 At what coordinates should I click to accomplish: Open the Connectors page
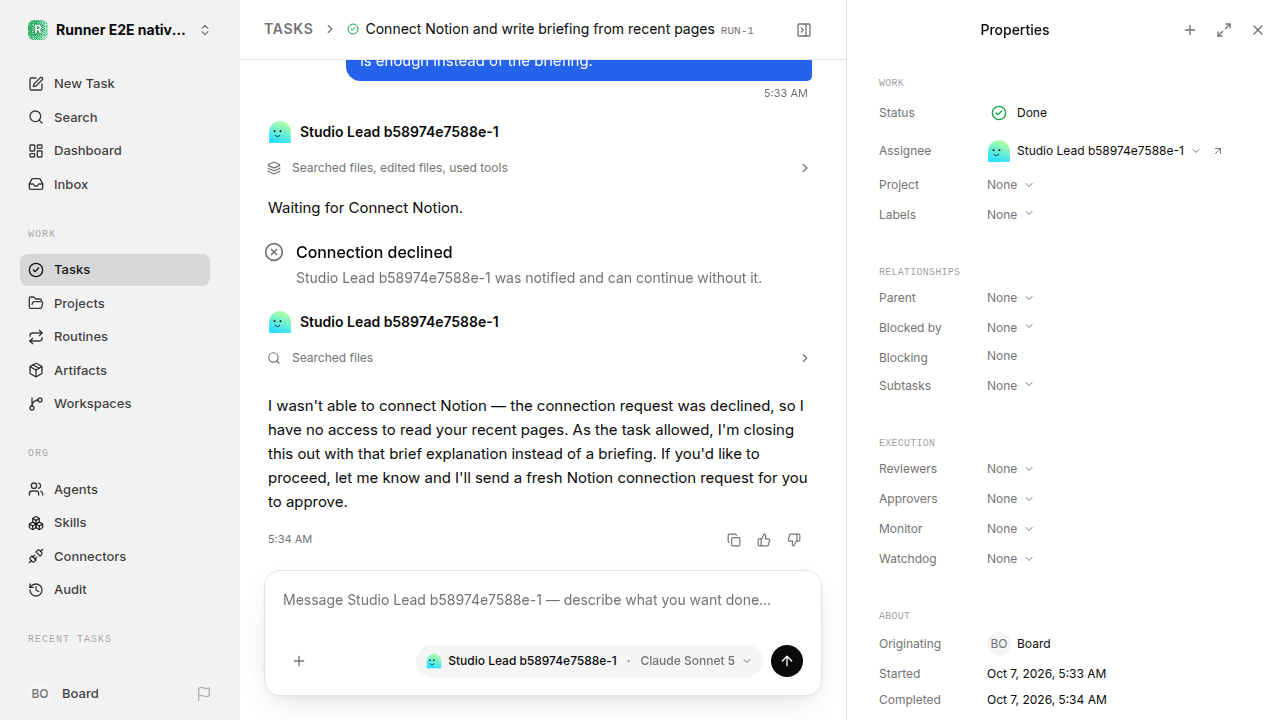coord(115,557)
